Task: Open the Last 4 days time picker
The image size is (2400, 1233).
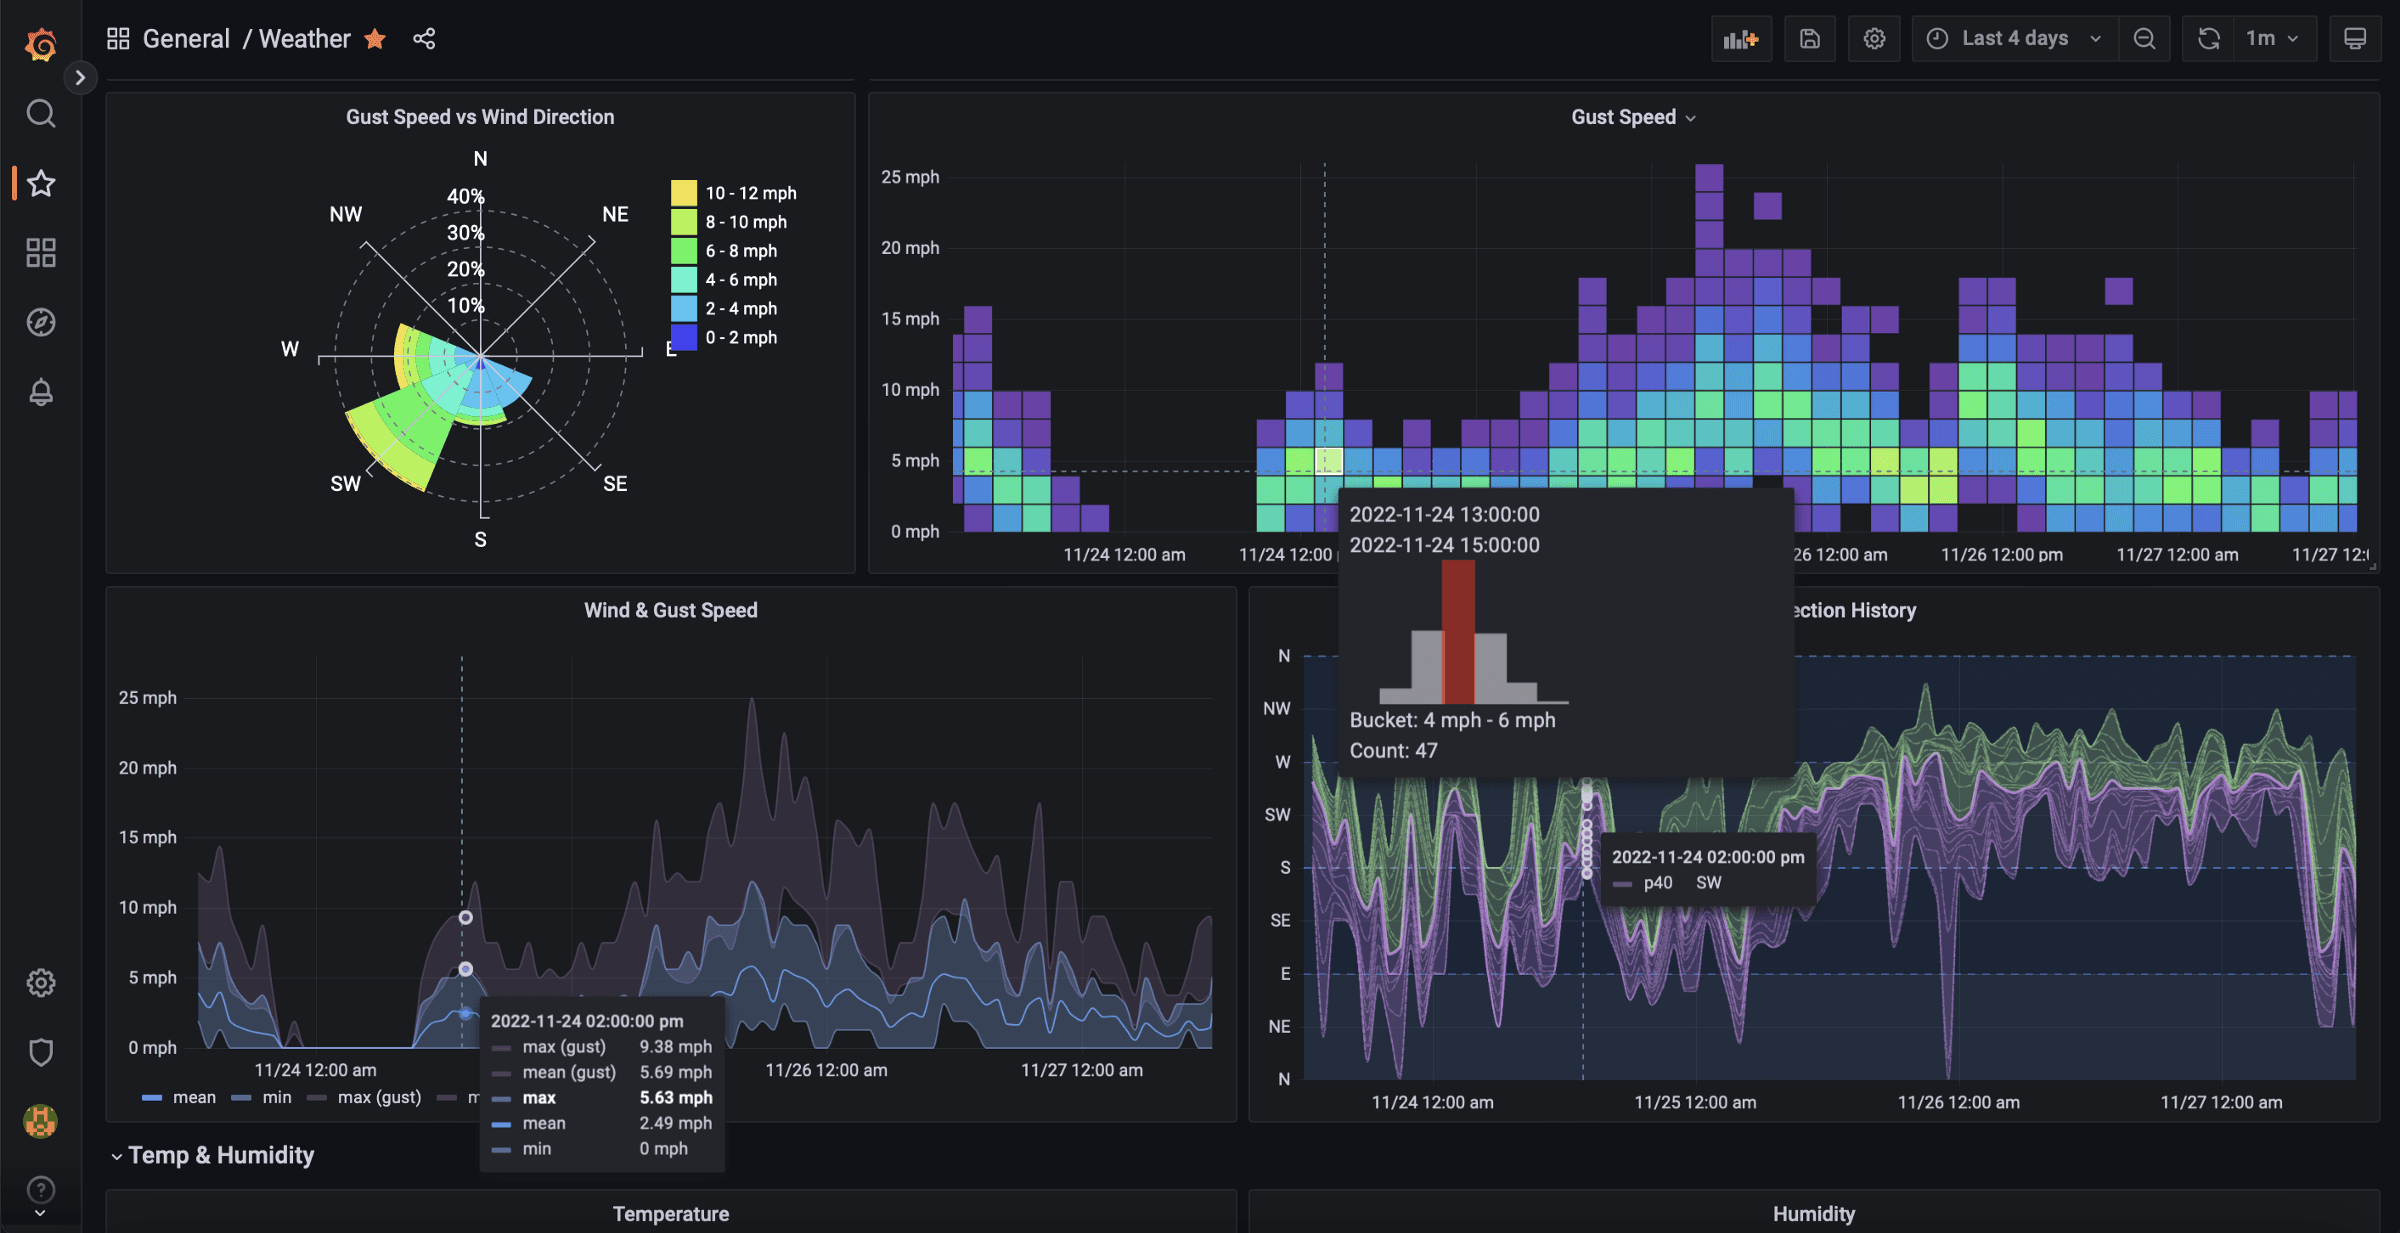Action: coord(2014,39)
